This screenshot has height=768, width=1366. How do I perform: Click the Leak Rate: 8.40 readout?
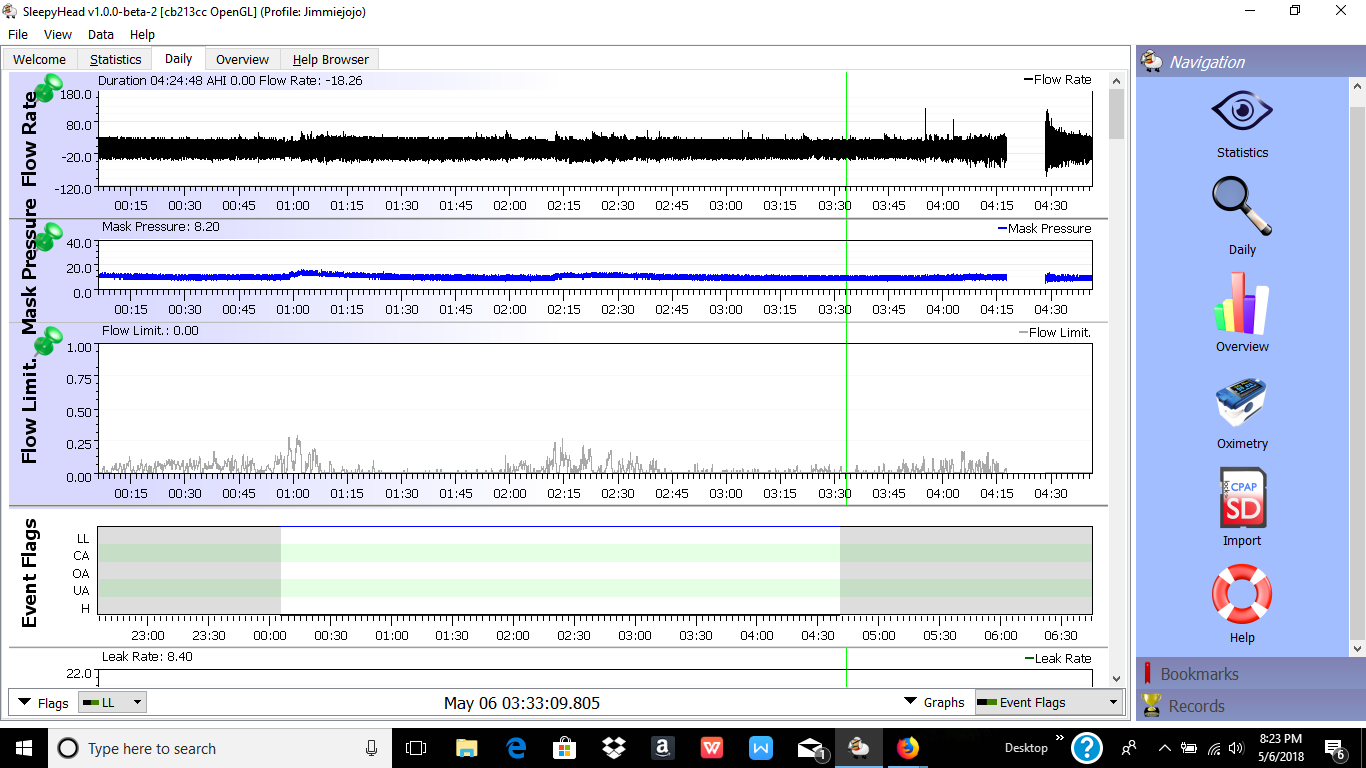(x=147, y=657)
